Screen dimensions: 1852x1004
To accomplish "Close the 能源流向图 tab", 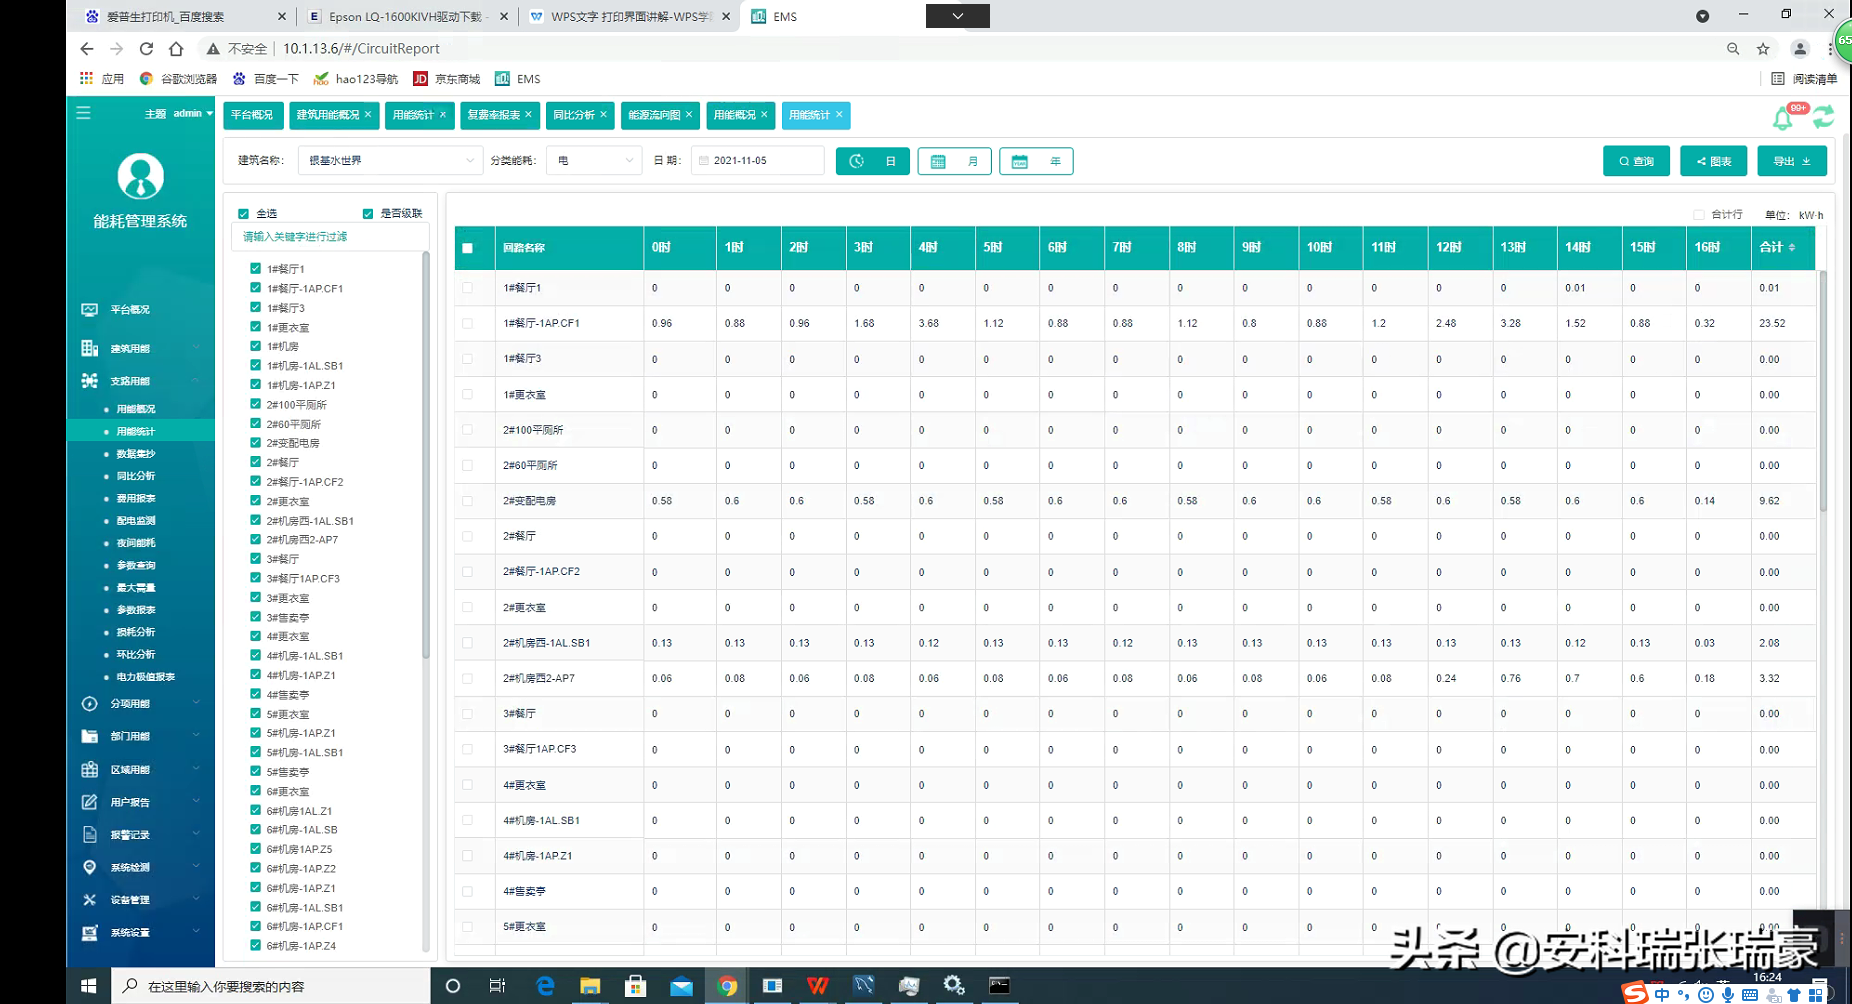I will [x=689, y=115].
